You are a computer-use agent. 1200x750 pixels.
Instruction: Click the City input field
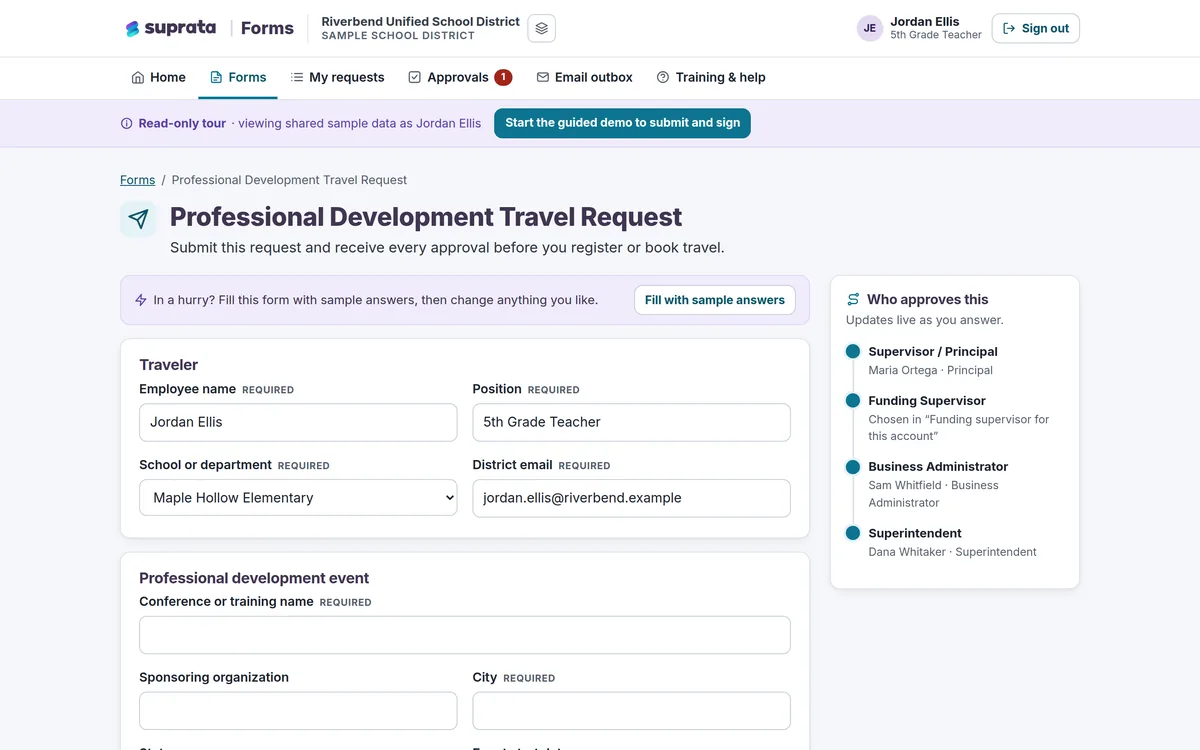[x=631, y=711]
